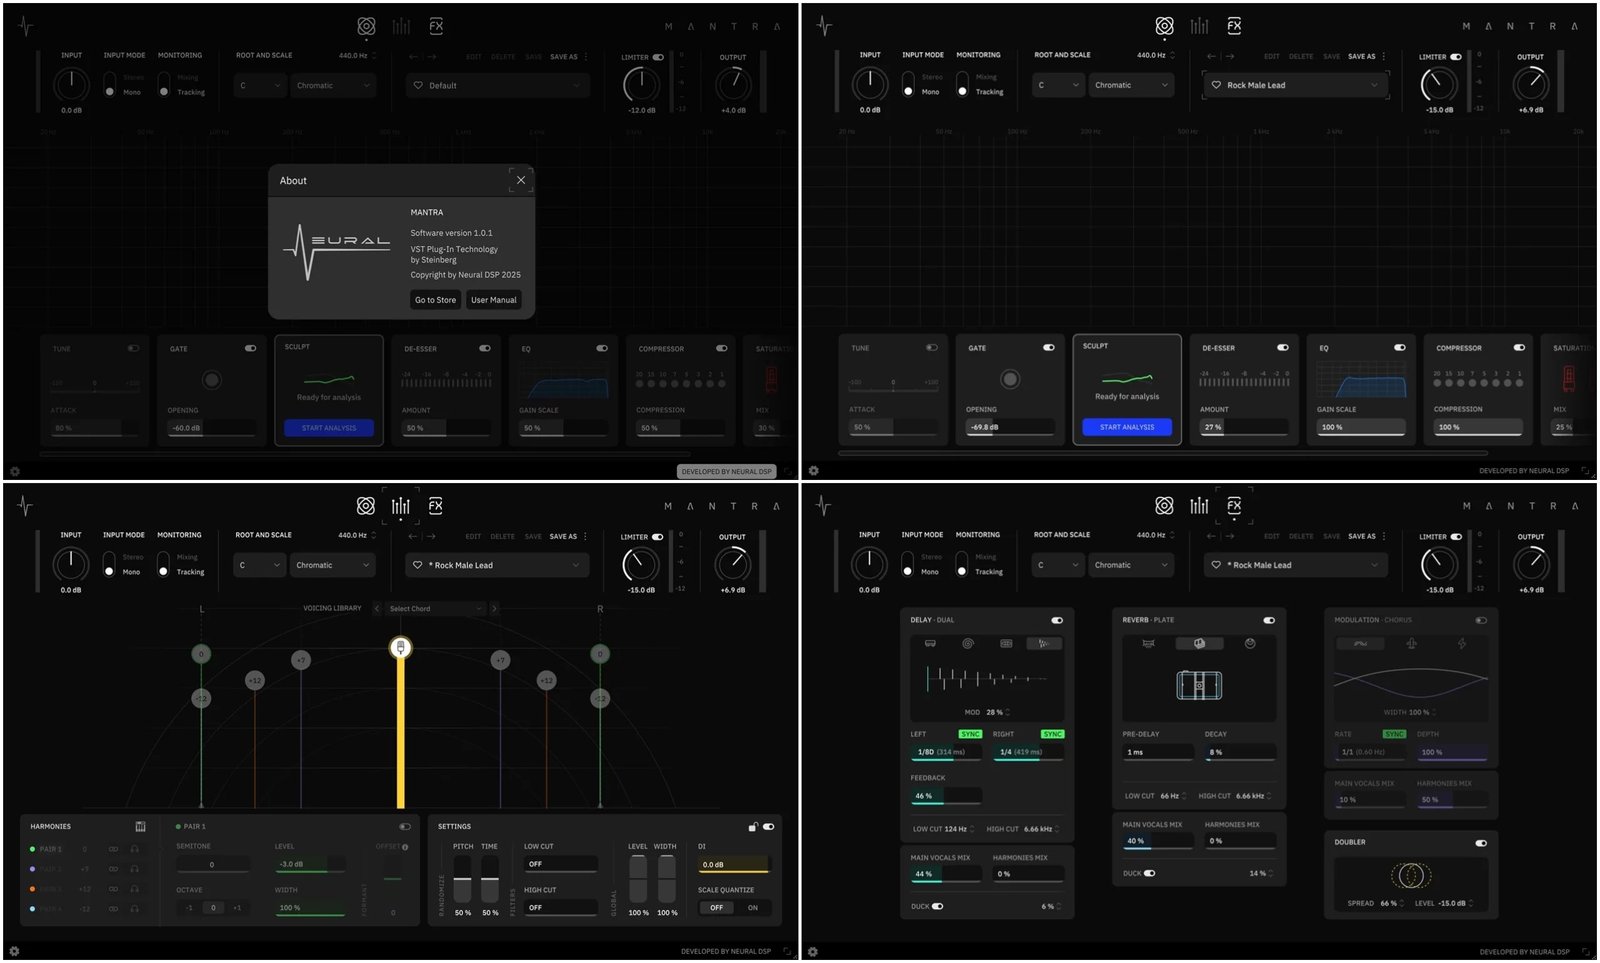Open the FX view via FX icon
The image size is (1600, 963).
click(x=1234, y=505)
